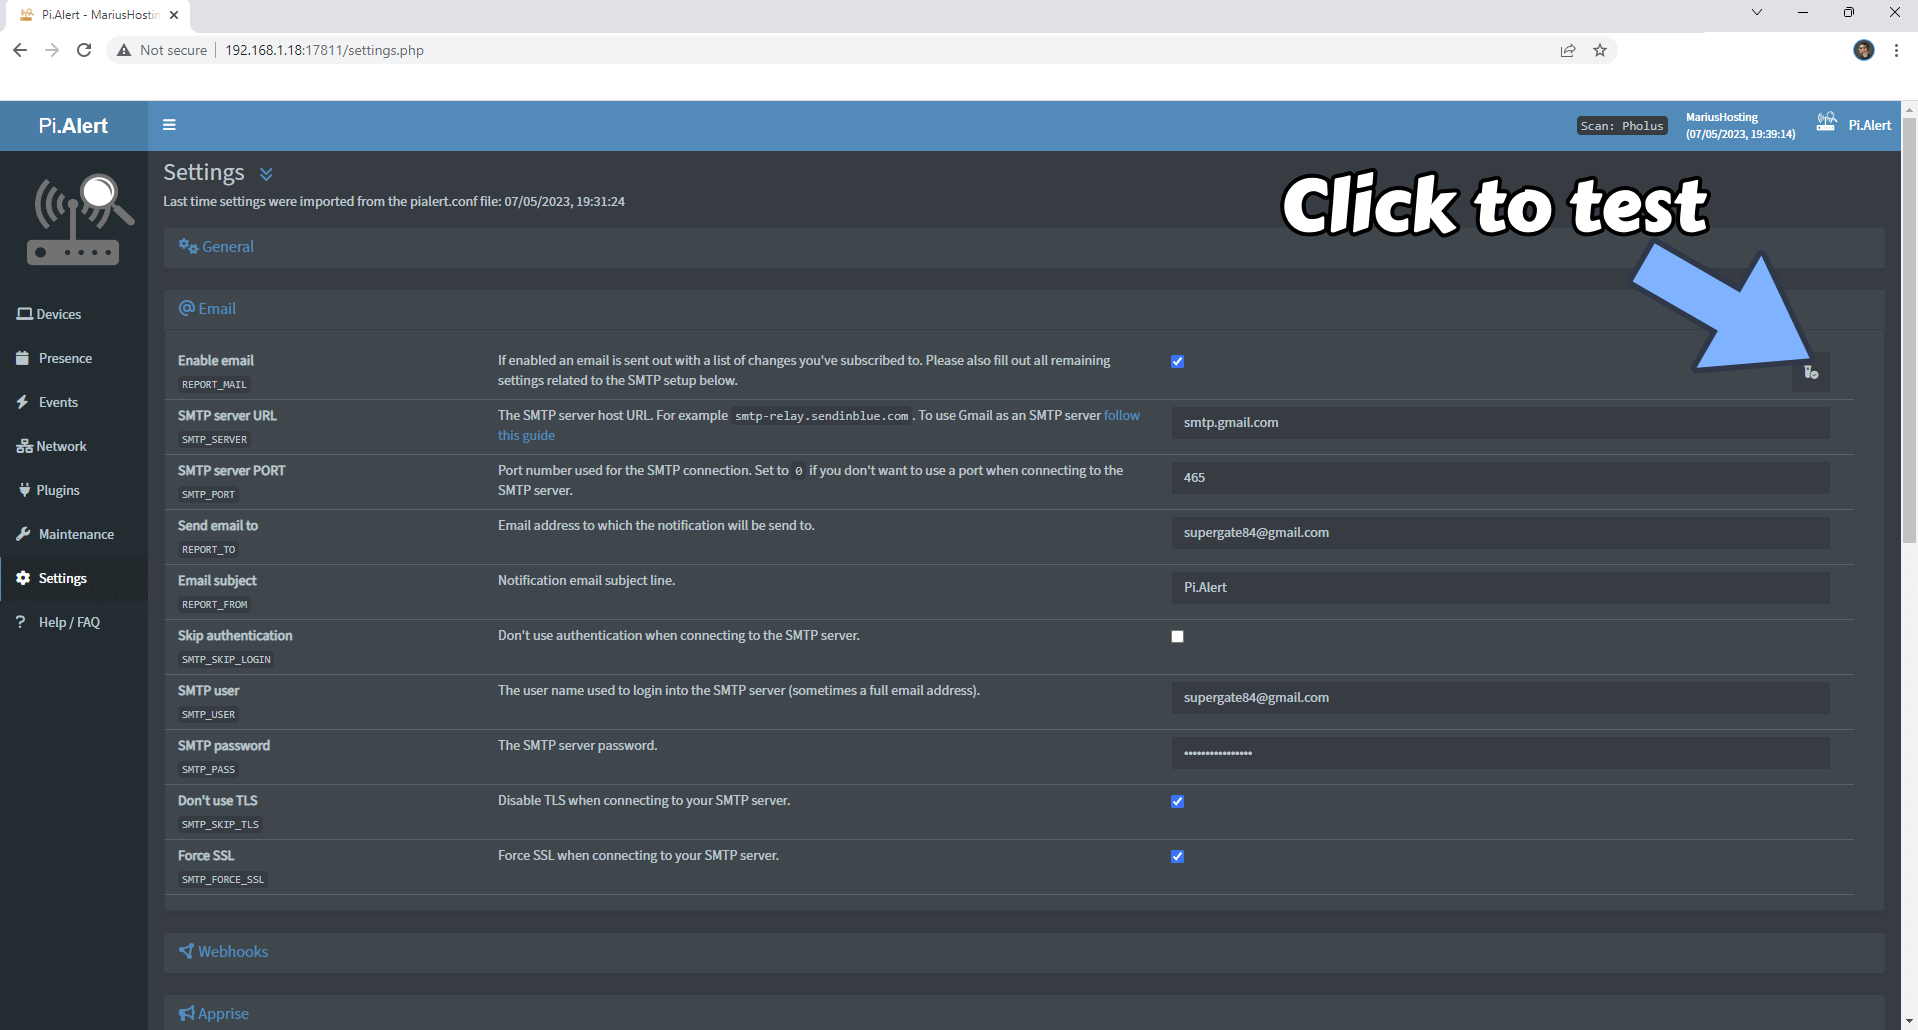The height and width of the screenshot is (1030, 1918).
Task: Toggle the Force SSL checkbox
Action: point(1177,856)
